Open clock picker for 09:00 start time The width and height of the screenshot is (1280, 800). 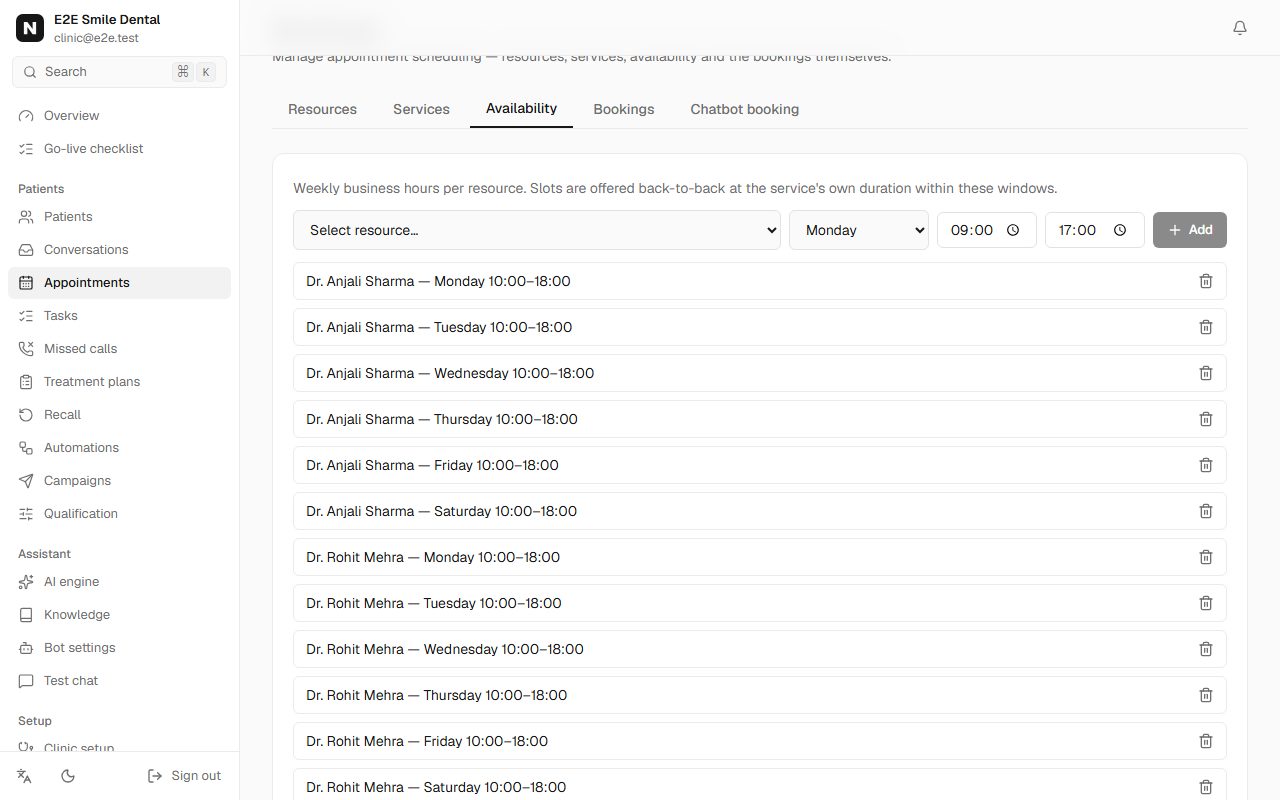coord(1013,230)
